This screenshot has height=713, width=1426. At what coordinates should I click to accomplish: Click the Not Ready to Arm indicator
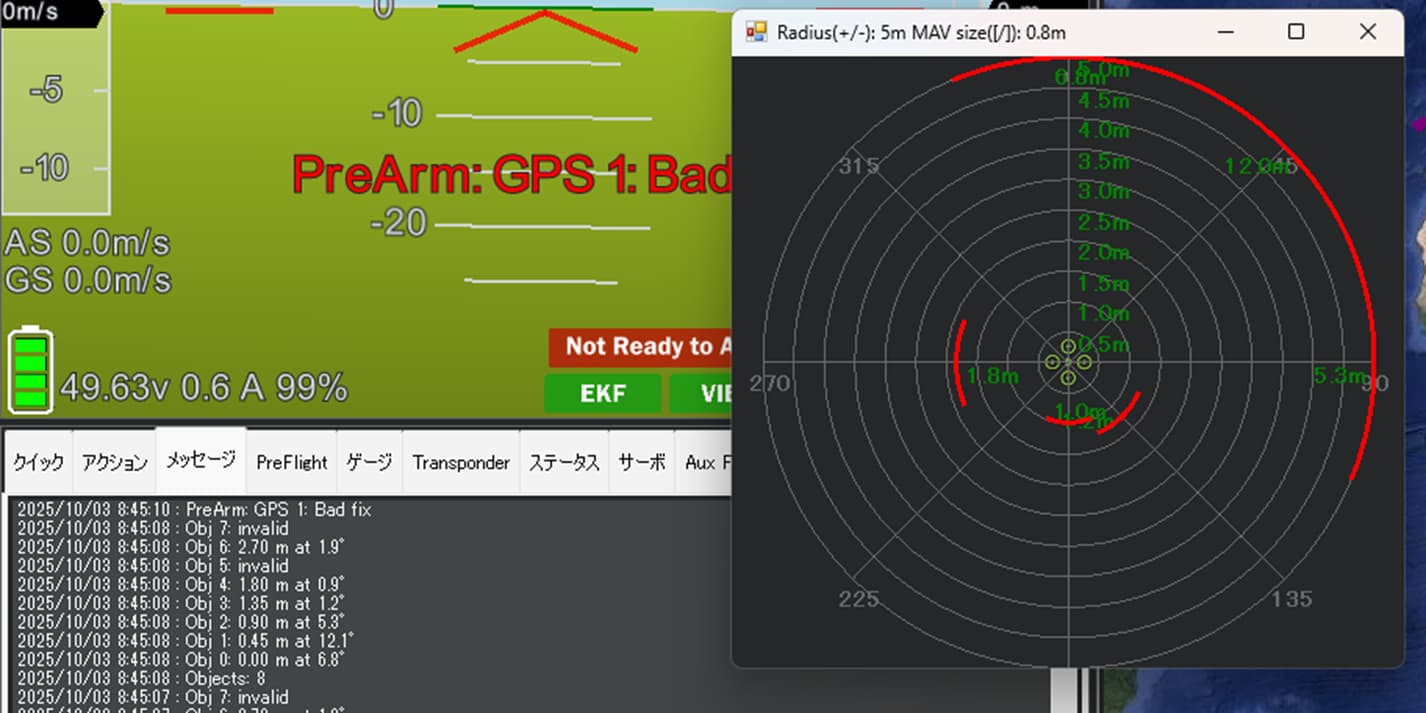(640, 347)
